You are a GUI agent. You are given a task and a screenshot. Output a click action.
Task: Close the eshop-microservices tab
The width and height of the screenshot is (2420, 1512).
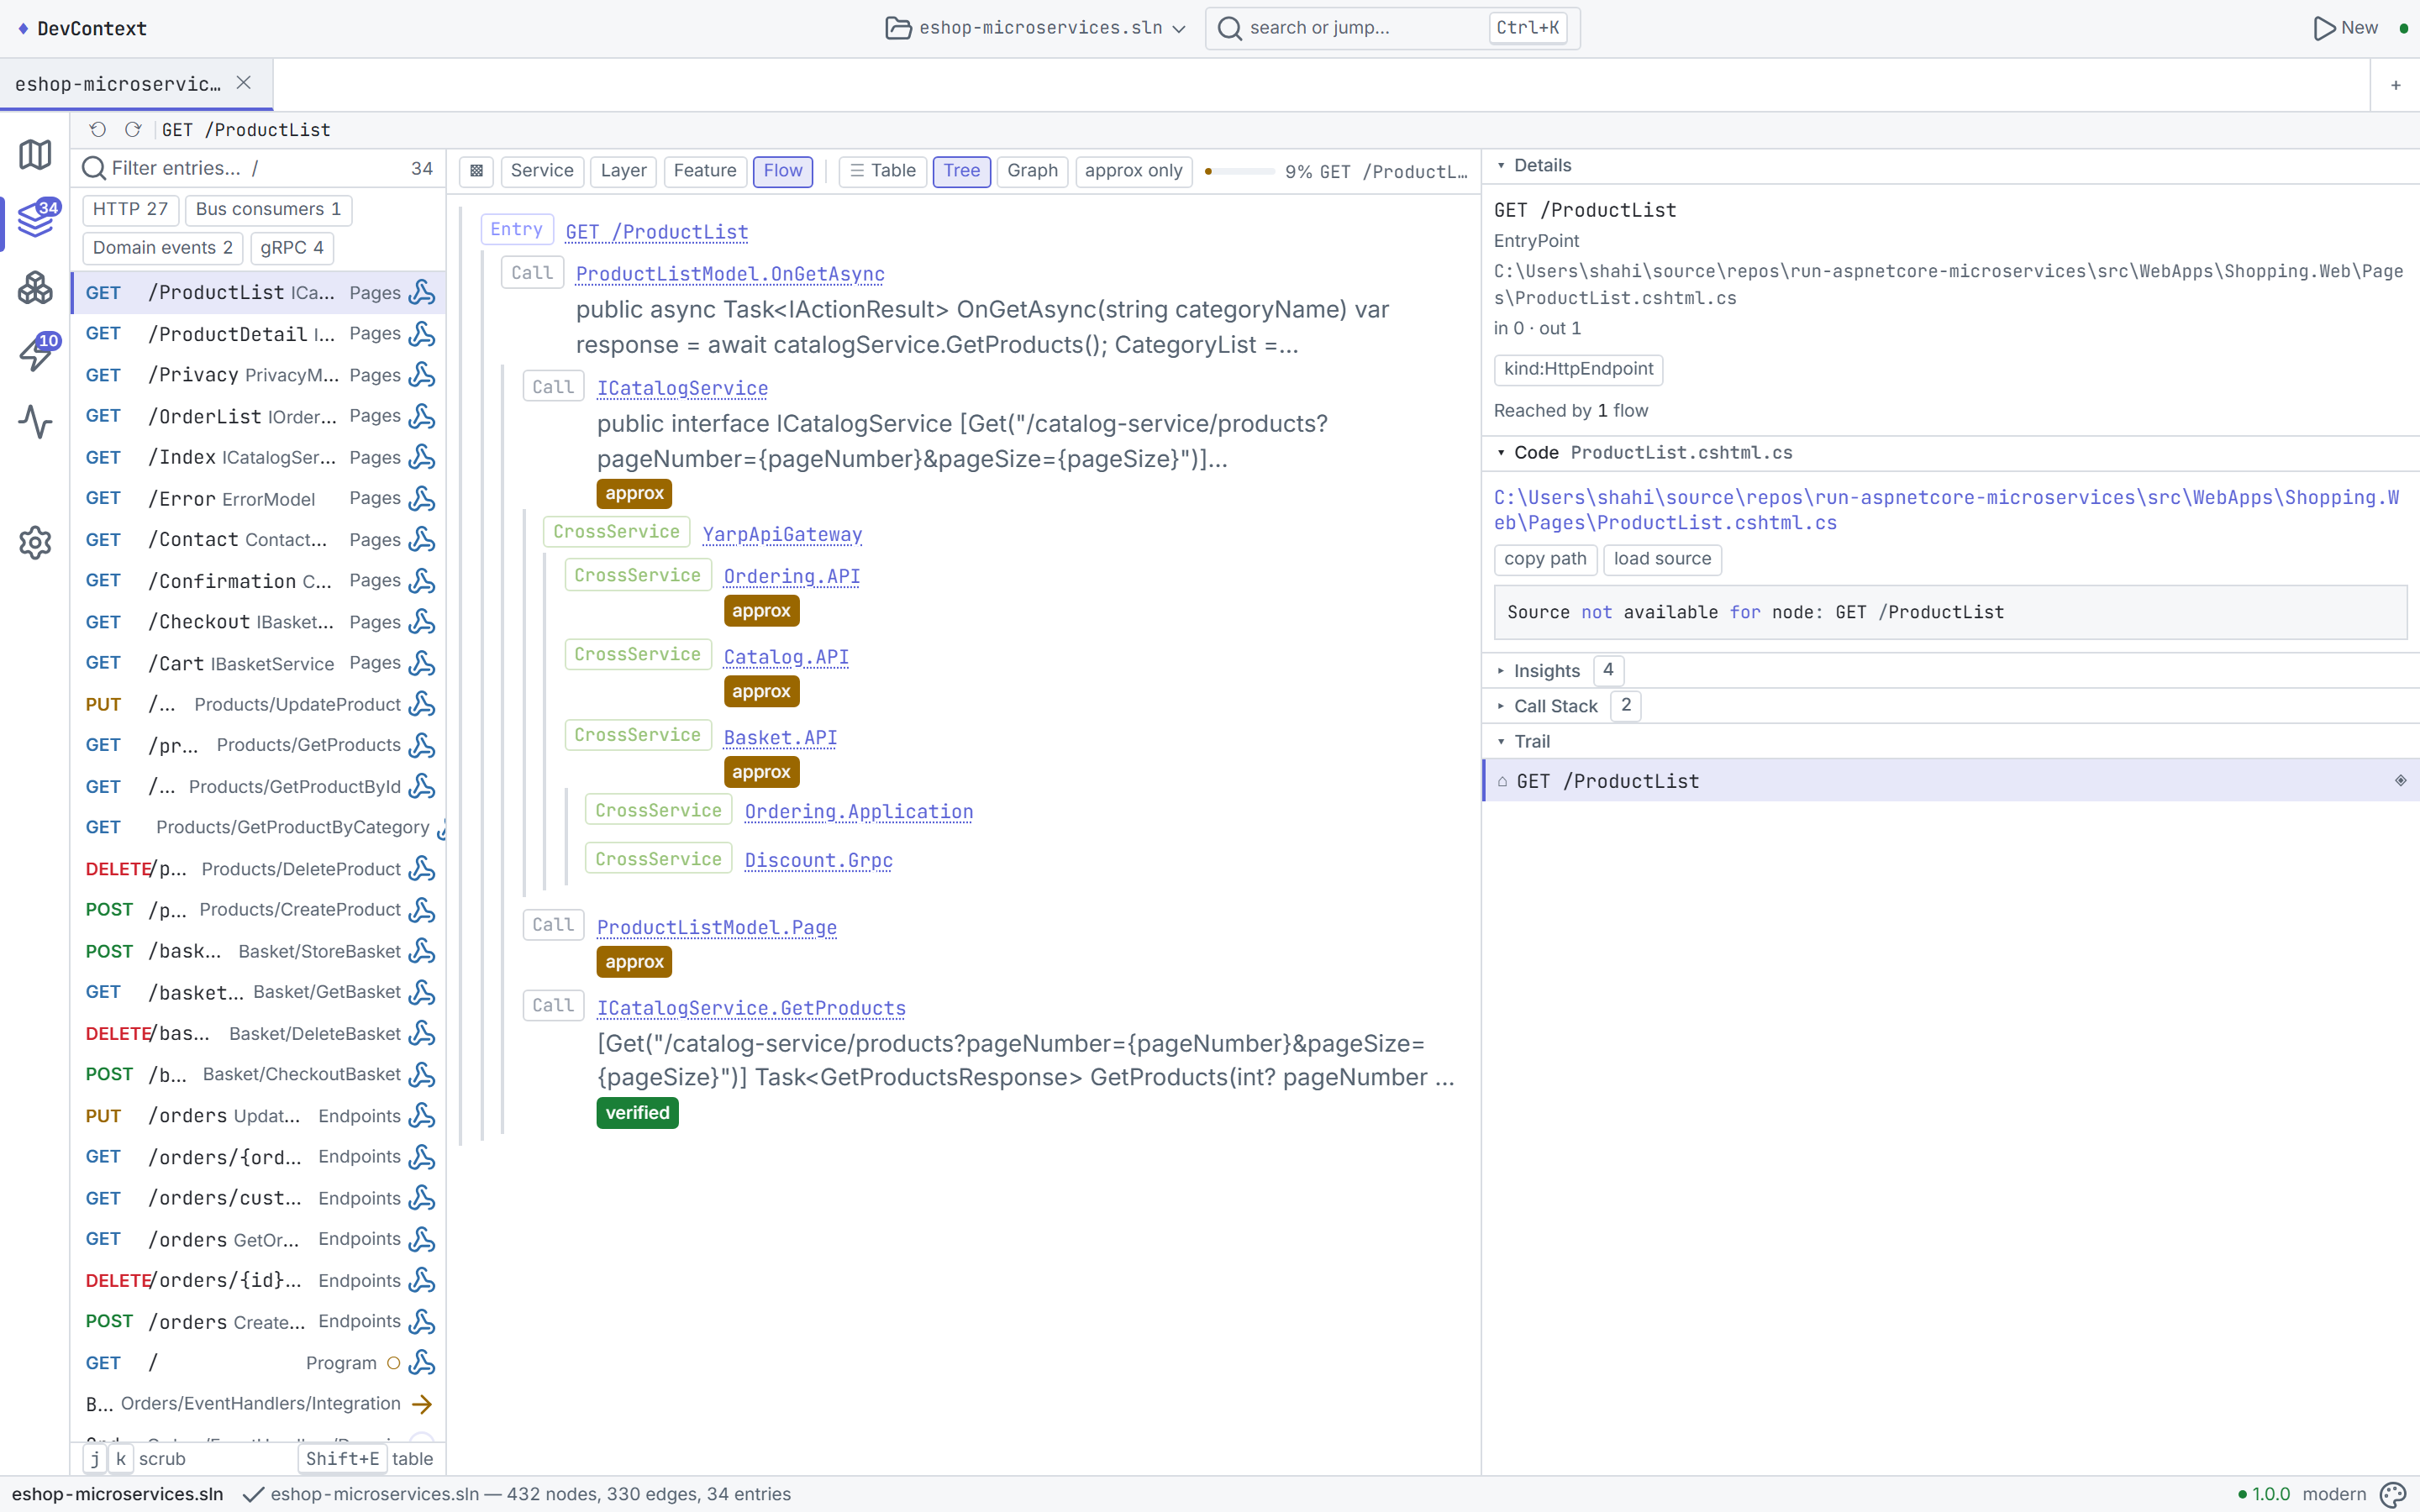[x=243, y=83]
